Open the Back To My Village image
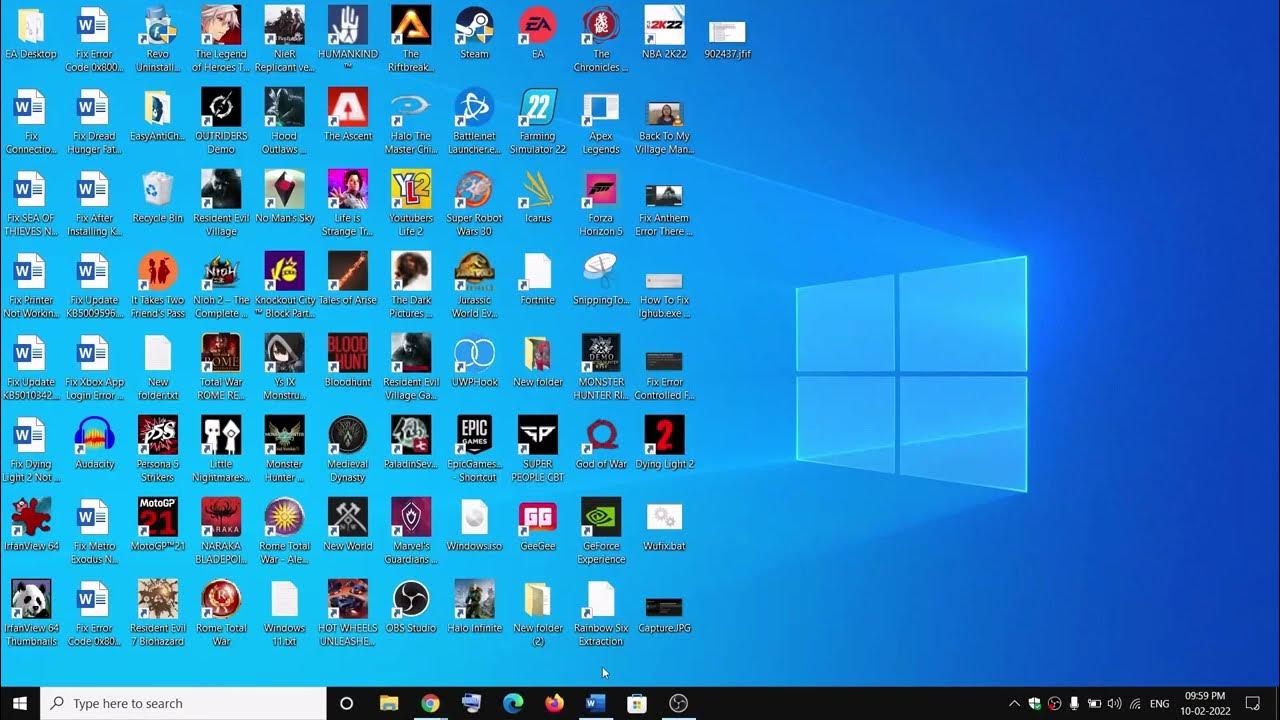The image size is (1280, 720). (665, 127)
